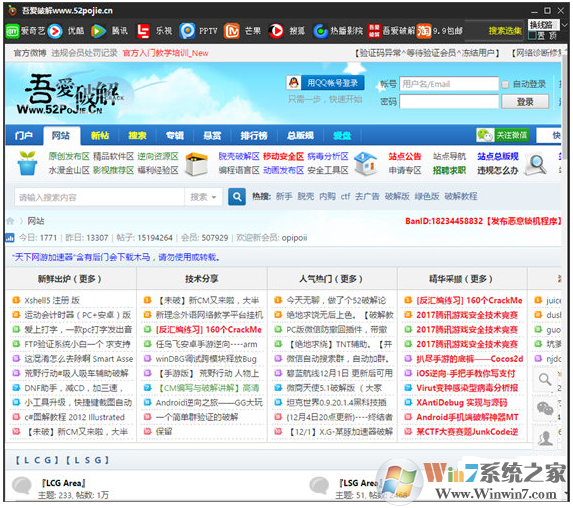
Task: Switch to the 门户 tab
Action: [24, 136]
